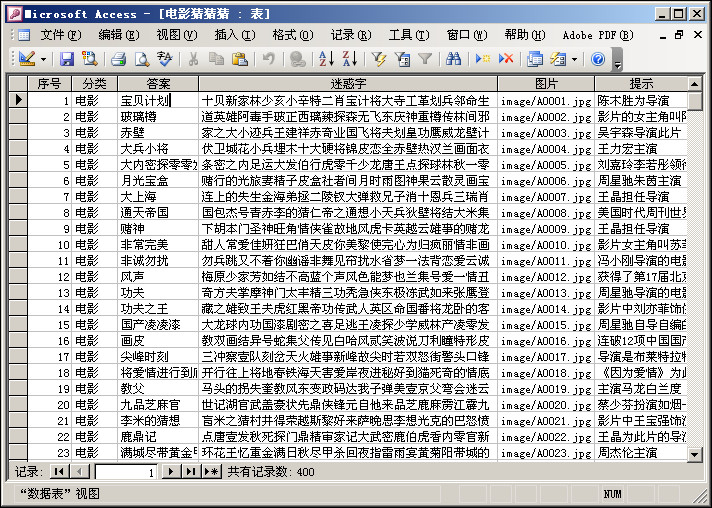The width and height of the screenshot is (712, 508).
Task: Undo the last action icon
Action: (x=268, y=59)
